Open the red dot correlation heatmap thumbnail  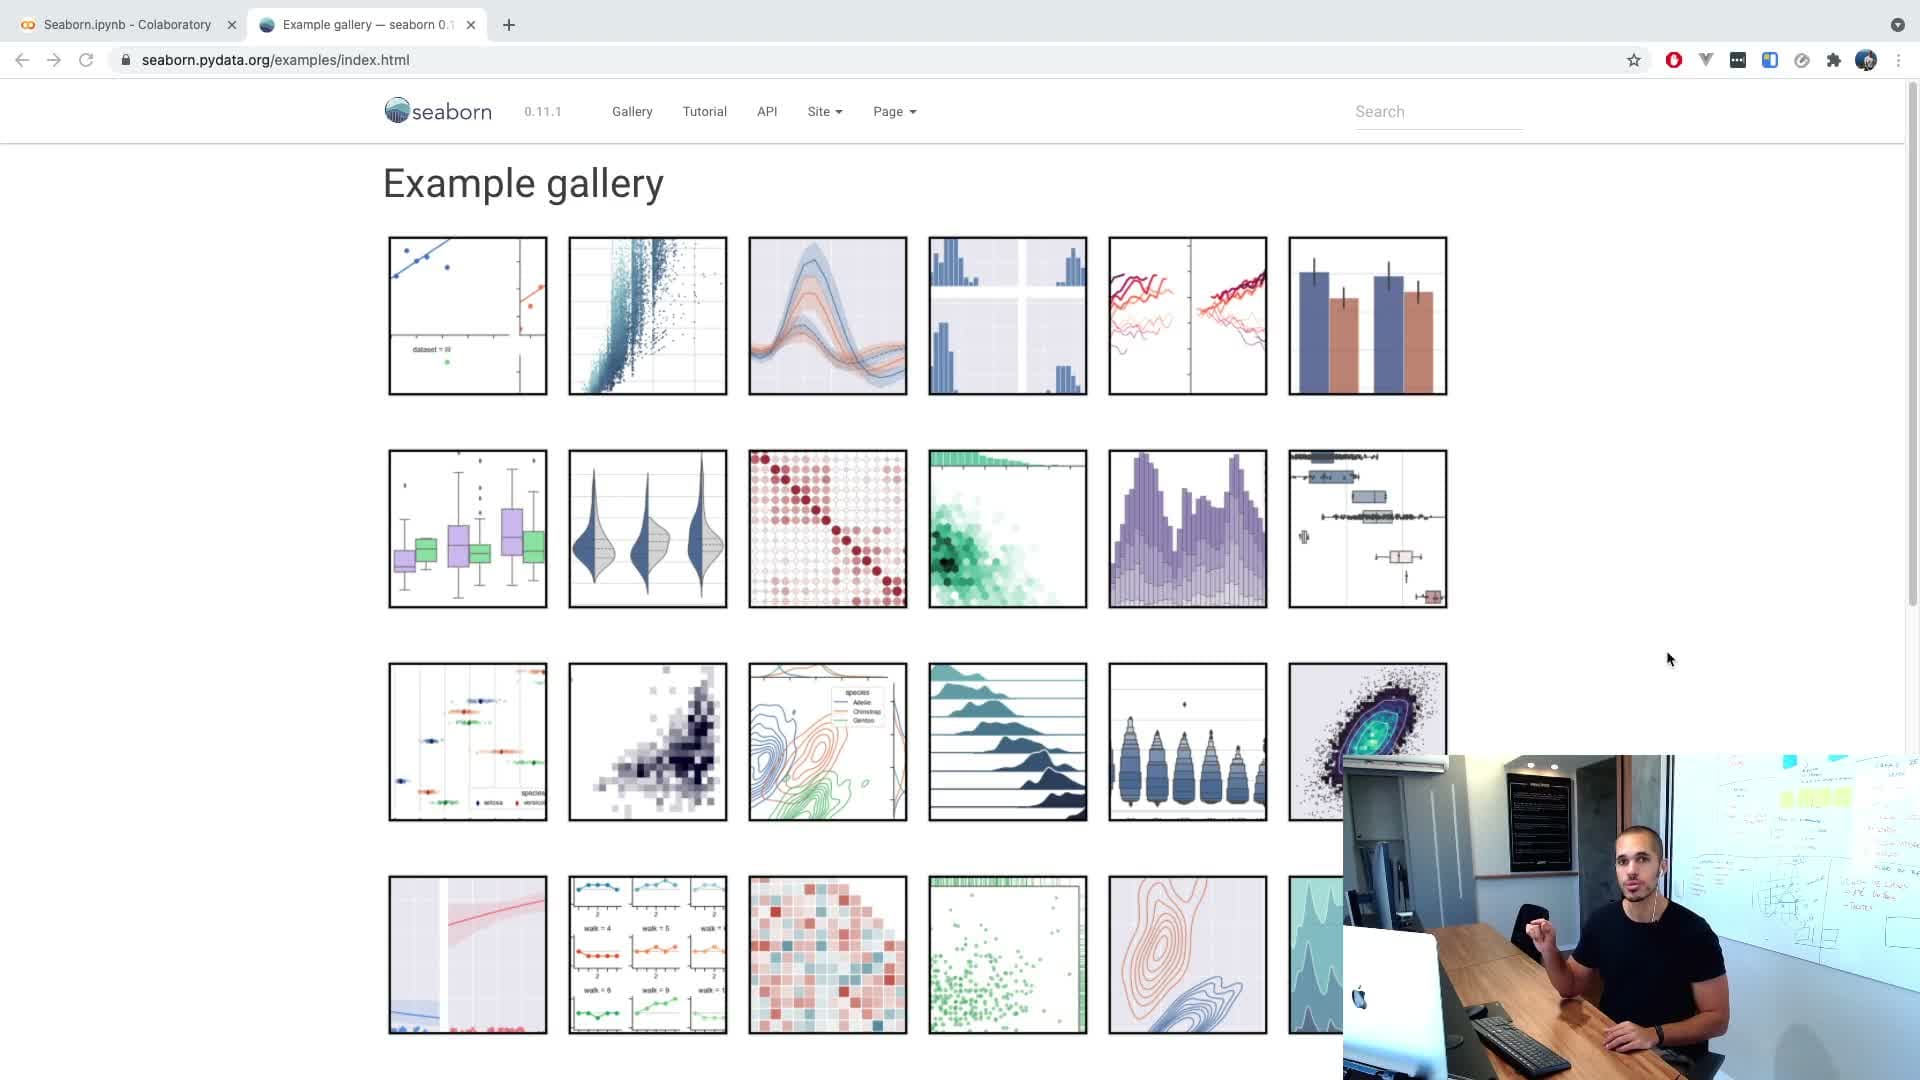pyautogui.click(x=828, y=529)
